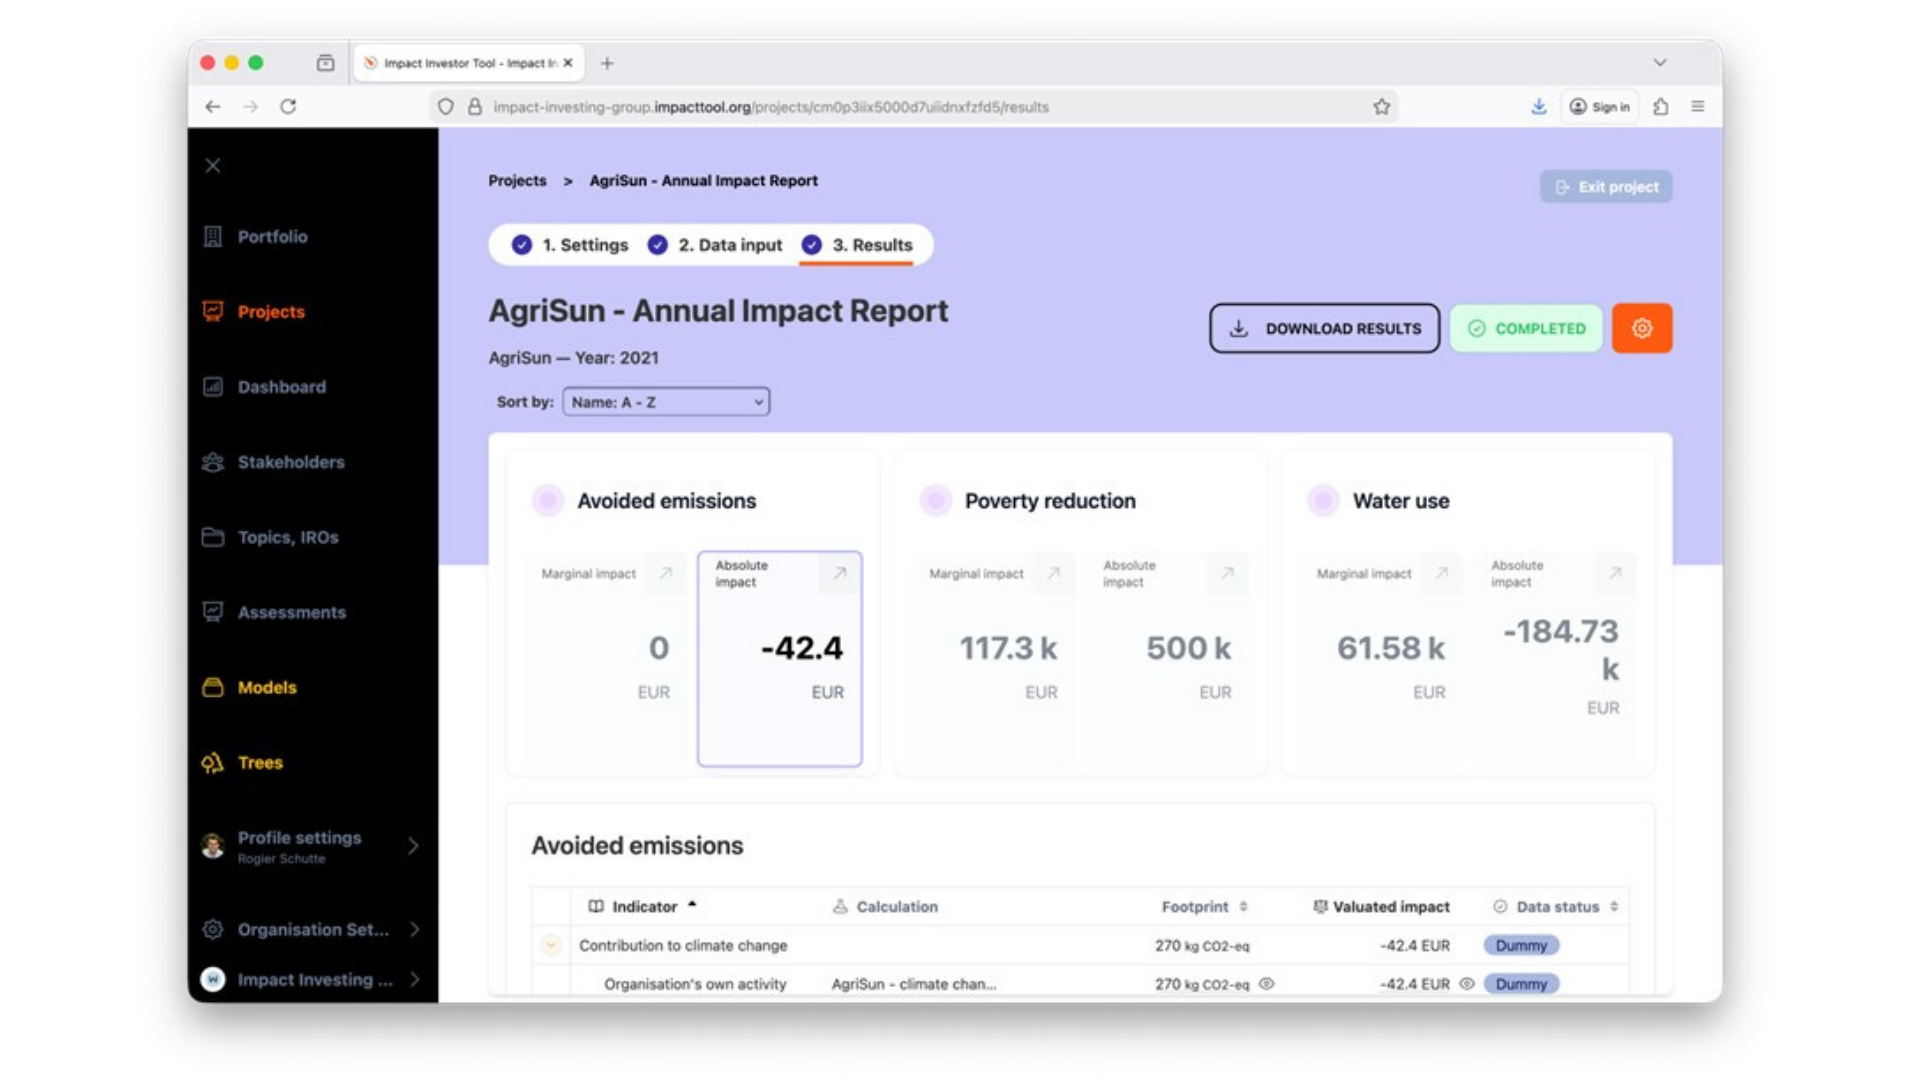The height and width of the screenshot is (1080, 1920).
Task: Click the Indicator column book icon
Action: 596,907
